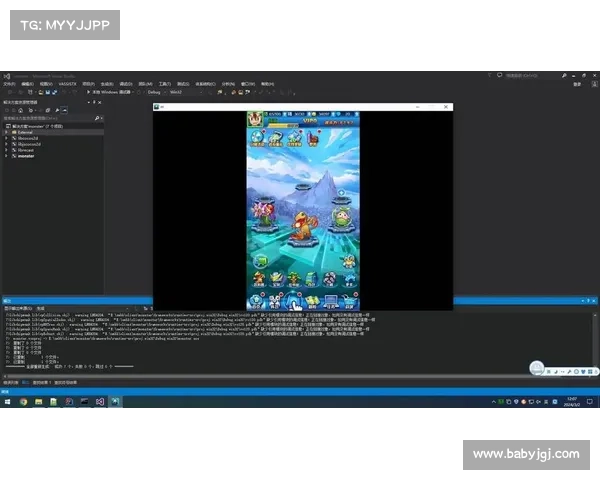The height and width of the screenshot is (480, 600).
Task: Select the External folder in tree
Action: point(25,132)
